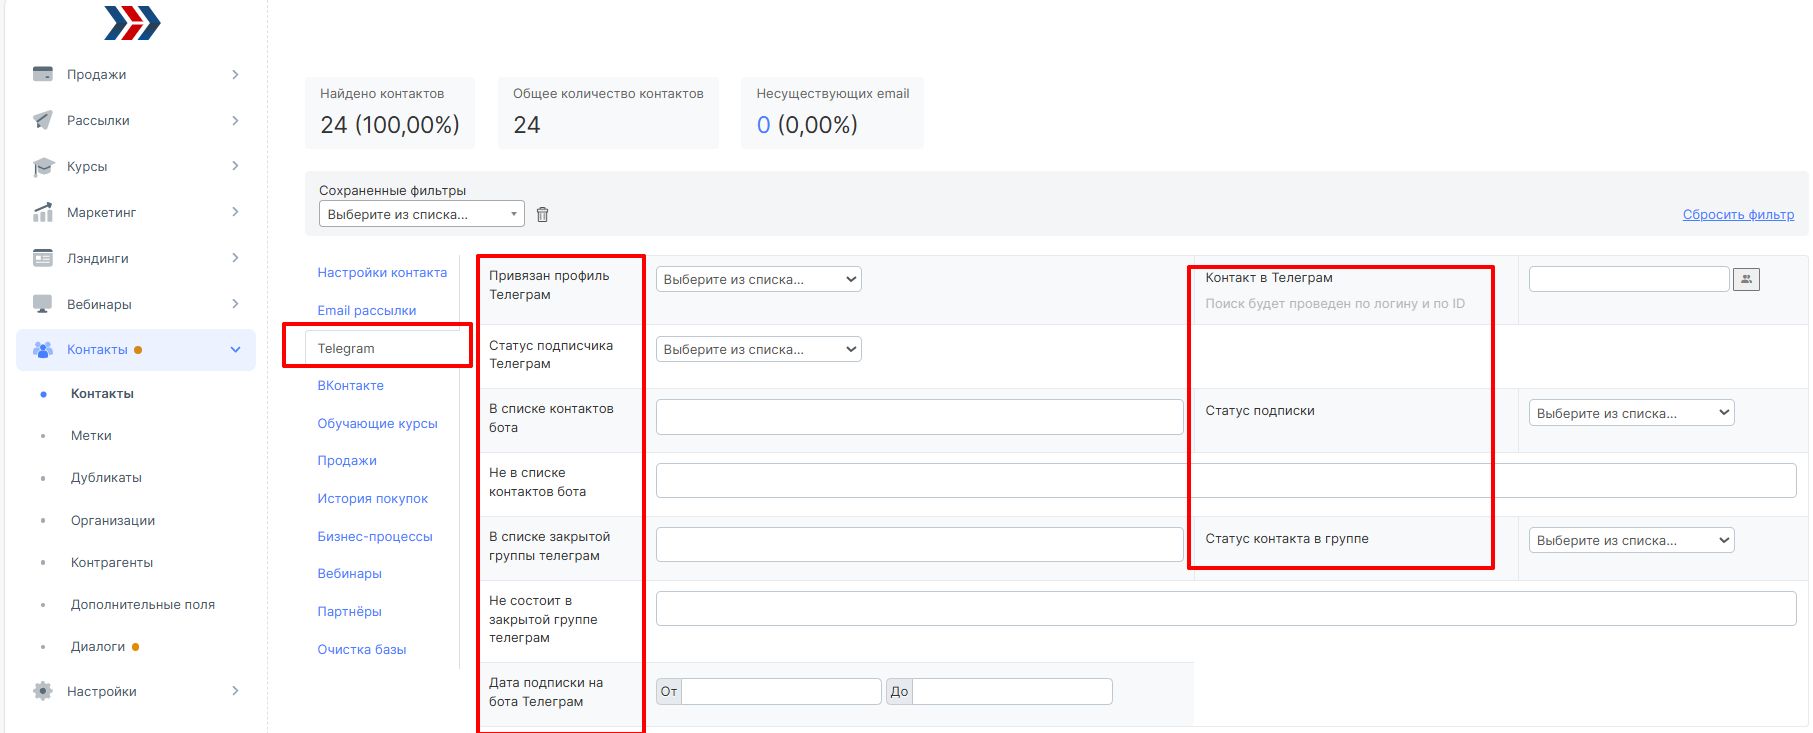Delete saved filter with trash icon
The height and width of the screenshot is (733, 1813).
pos(542,214)
